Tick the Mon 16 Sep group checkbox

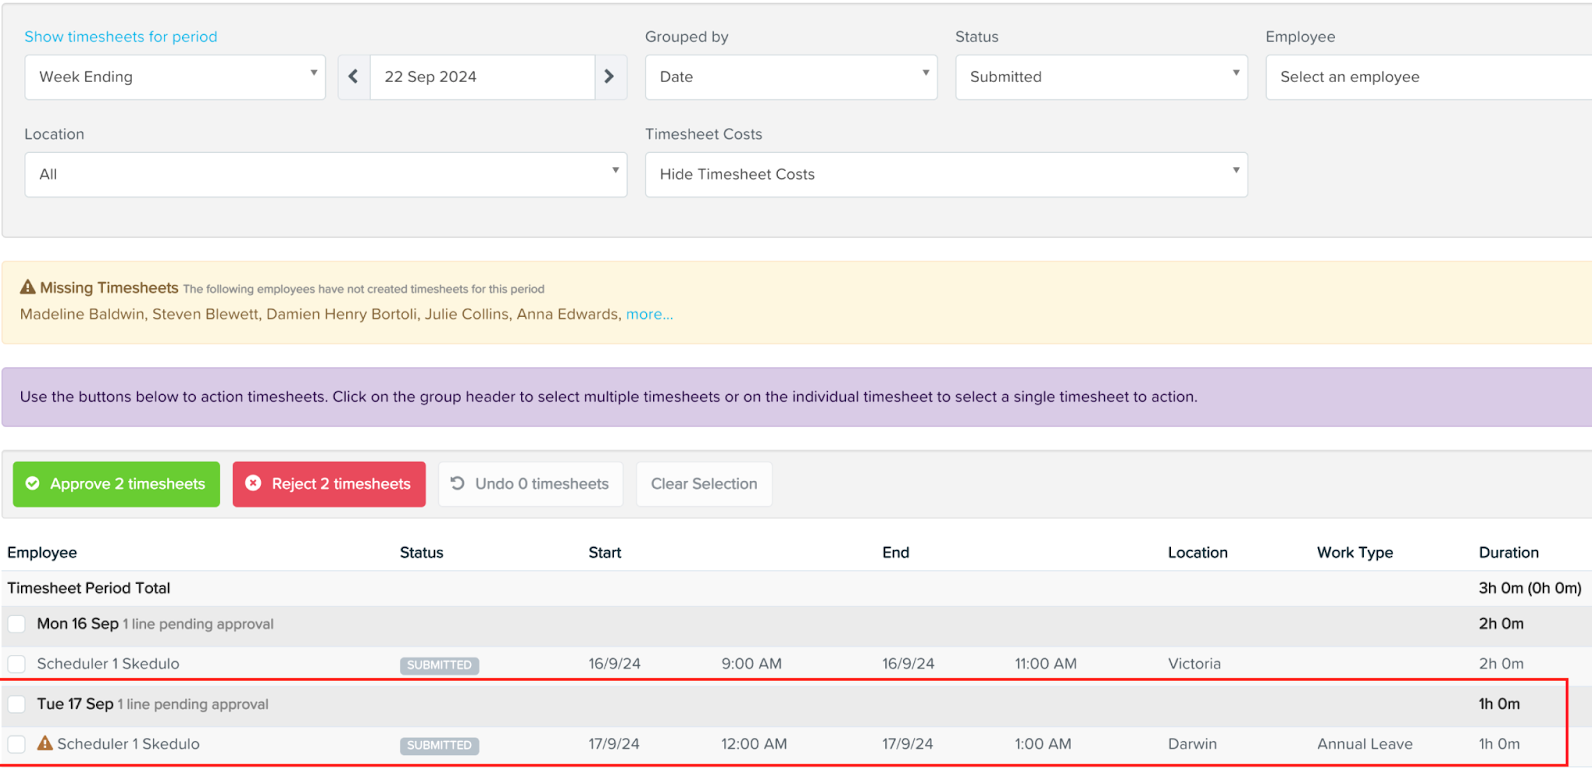pos(17,624)
